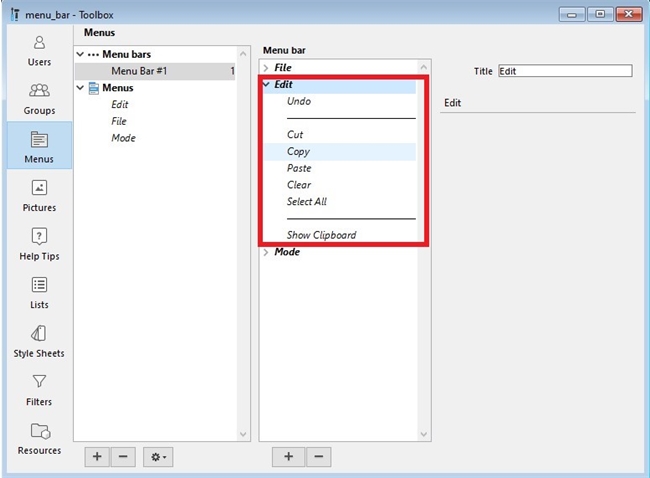
Task: Select the Groups sidebar icon
Action: [39, 98]
